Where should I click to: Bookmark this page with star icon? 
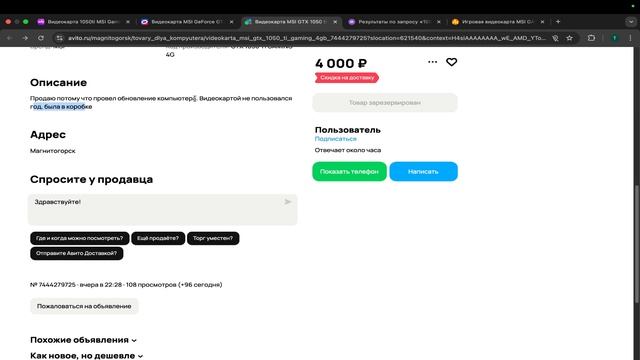coord(569,38)
